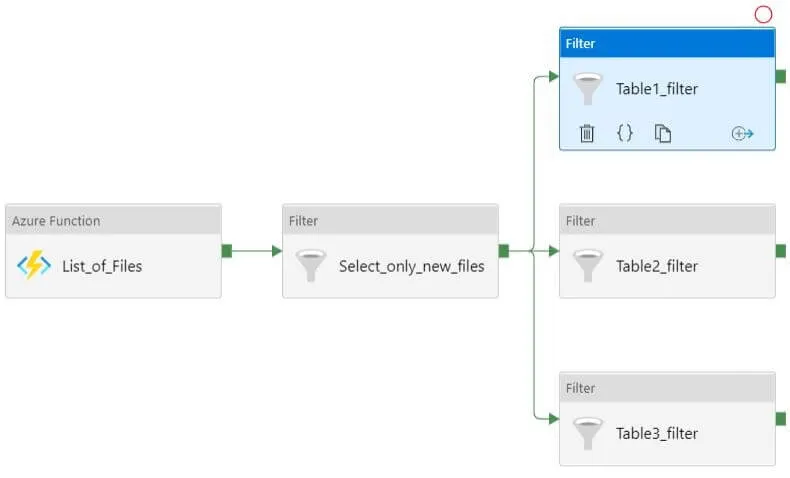The image size is (790, 478).
Task: Add output activity using plus-arrow icon
Action: [742, 133]
